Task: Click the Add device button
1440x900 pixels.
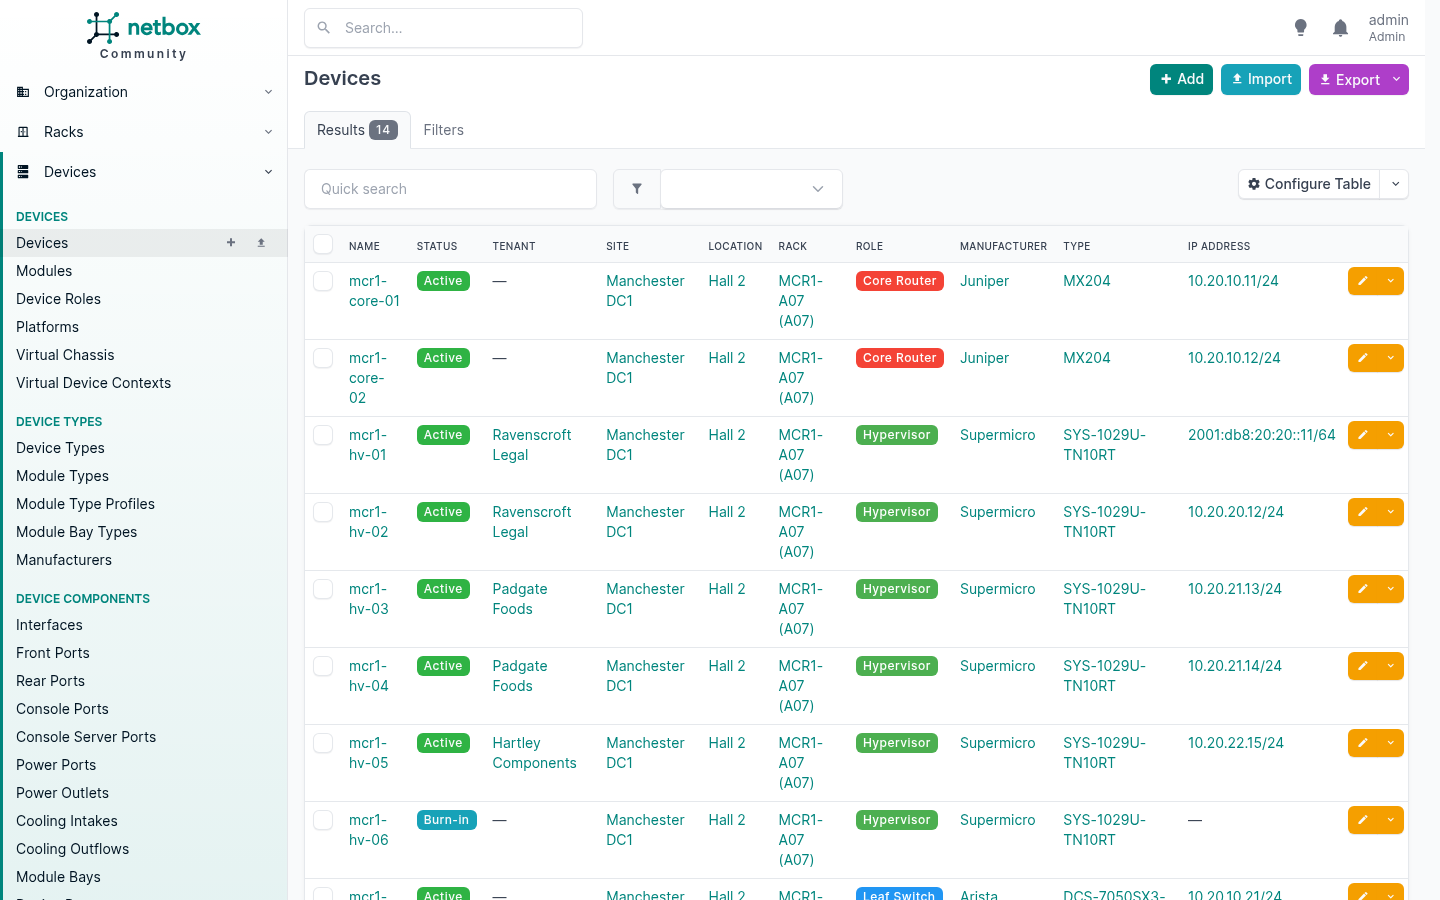Action: [x=1181, y=80]
